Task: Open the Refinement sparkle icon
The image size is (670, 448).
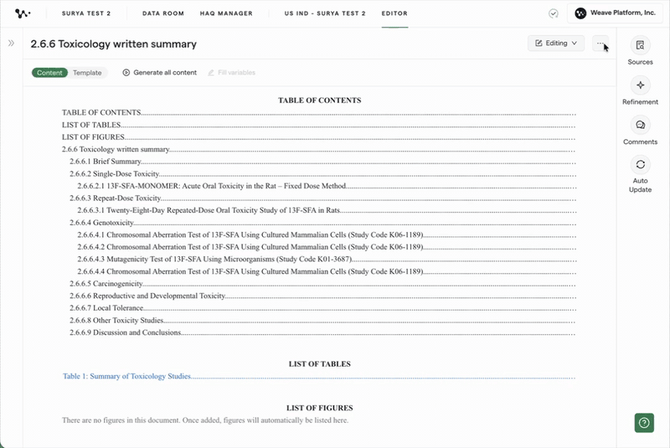Action: (640, 85)
